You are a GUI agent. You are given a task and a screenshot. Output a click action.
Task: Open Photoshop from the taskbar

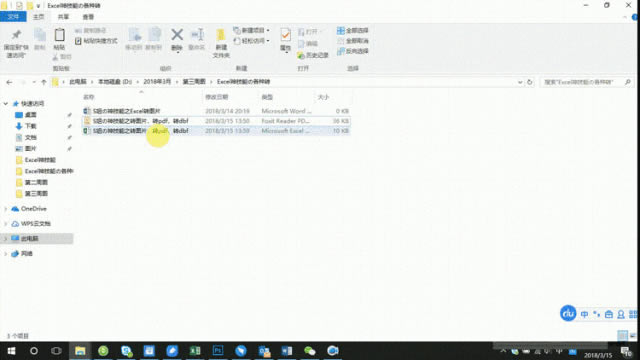tap(218, 351)
